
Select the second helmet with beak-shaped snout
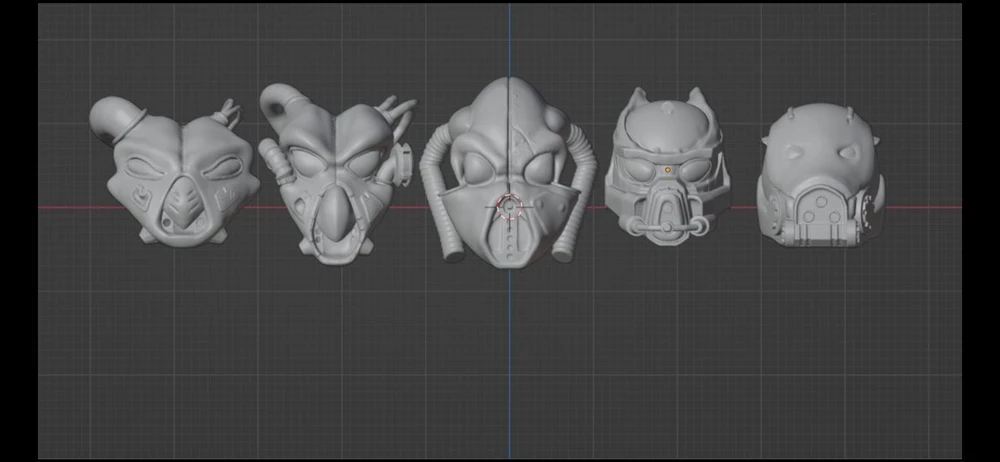(337, 174)
